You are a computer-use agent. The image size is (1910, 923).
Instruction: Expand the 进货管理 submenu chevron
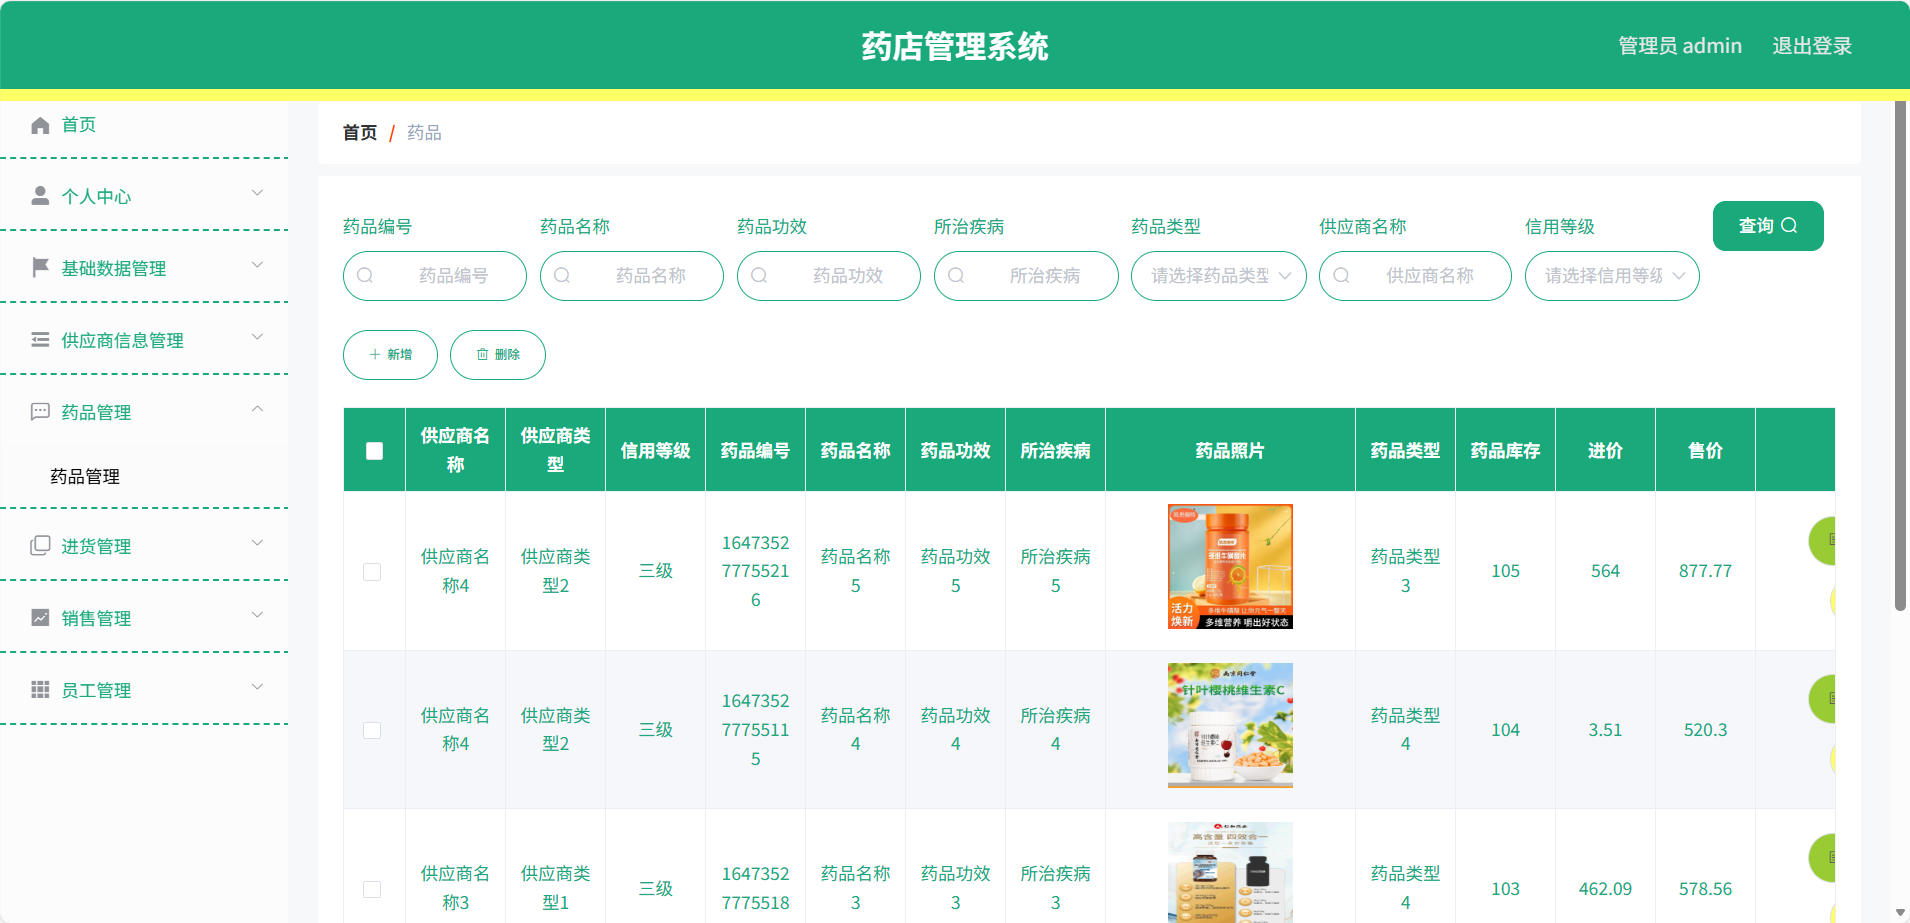pyautogui.click(x=257, y=543)
